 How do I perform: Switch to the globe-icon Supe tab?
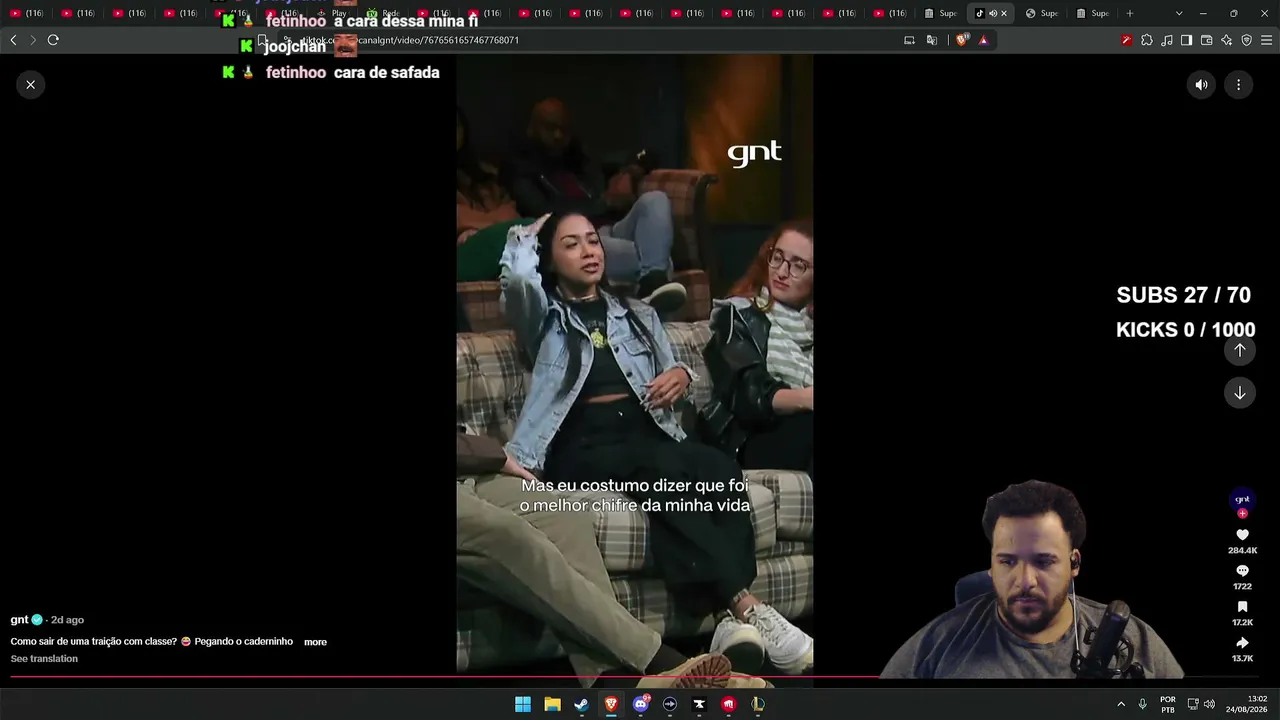click(x=1042, y=13)
